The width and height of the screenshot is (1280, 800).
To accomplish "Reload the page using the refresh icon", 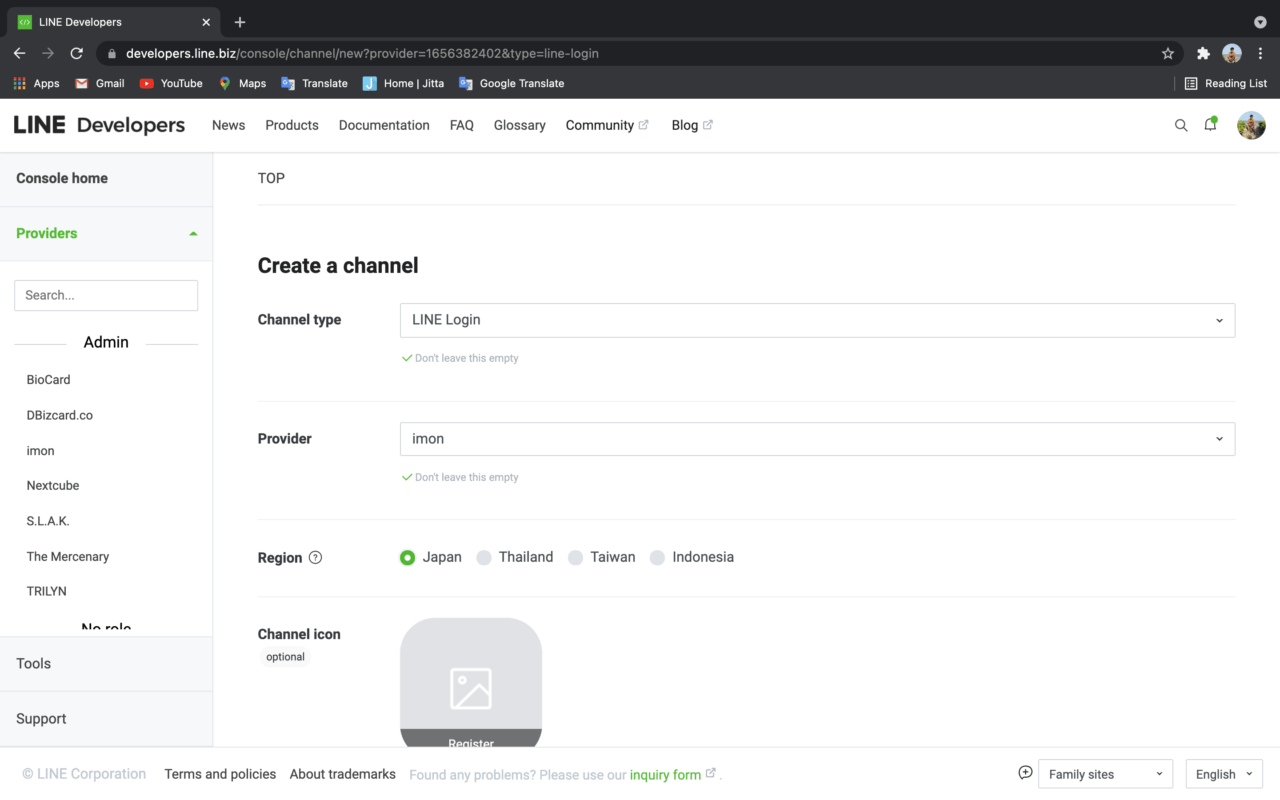I will tap(76, 53).
